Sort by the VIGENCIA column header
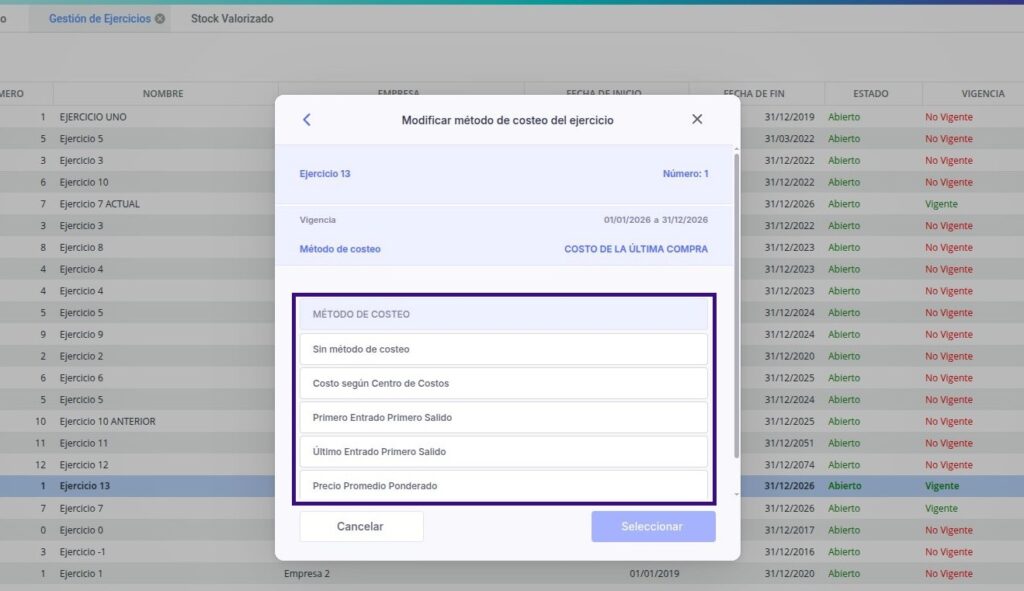Image resolution: width=1024 pixels, height=591 pixels. click(x=982, y=94)
